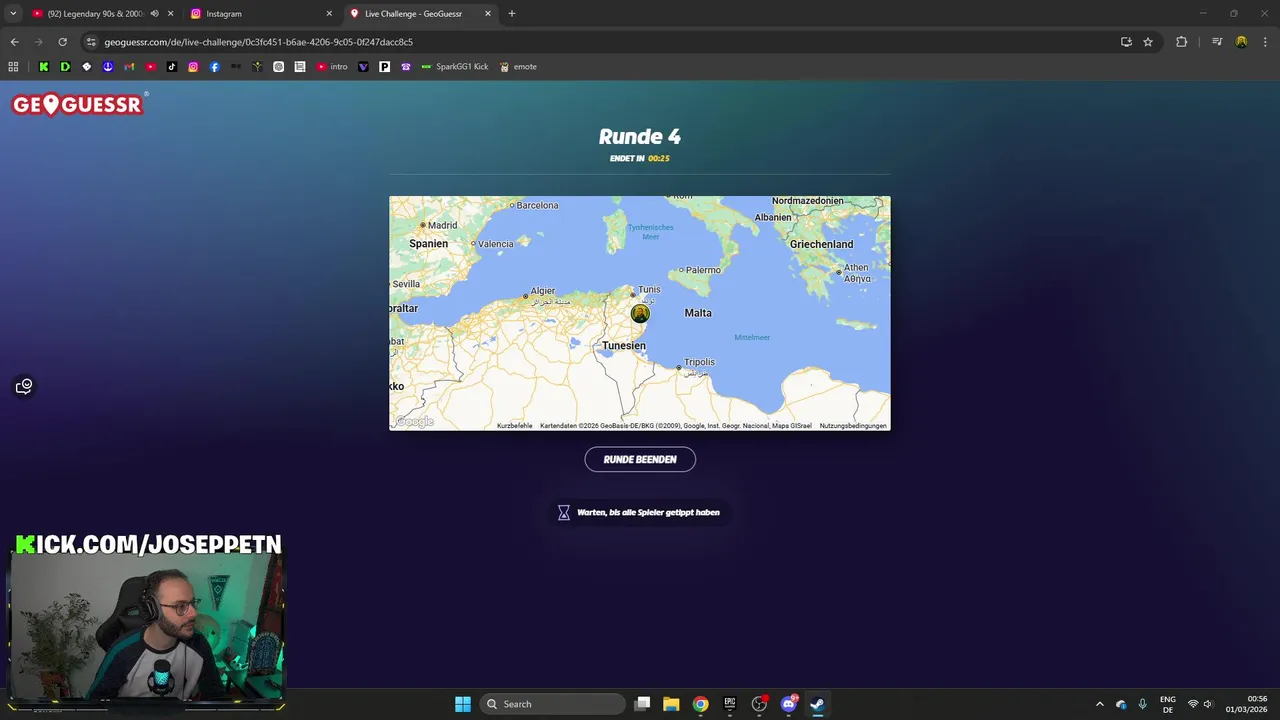Viewport: 1280px width, 720px height.
Task: Click the Windows taskbar search box
Action: click(552, 704)
